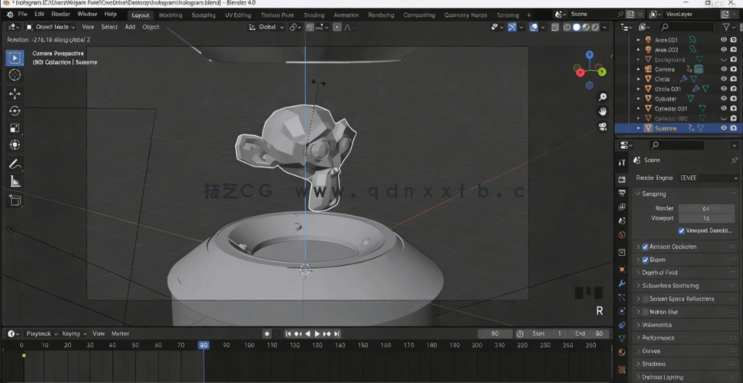Open the Tool properties tab
Screen dimensions: 743x383
(x=622, y=162)
